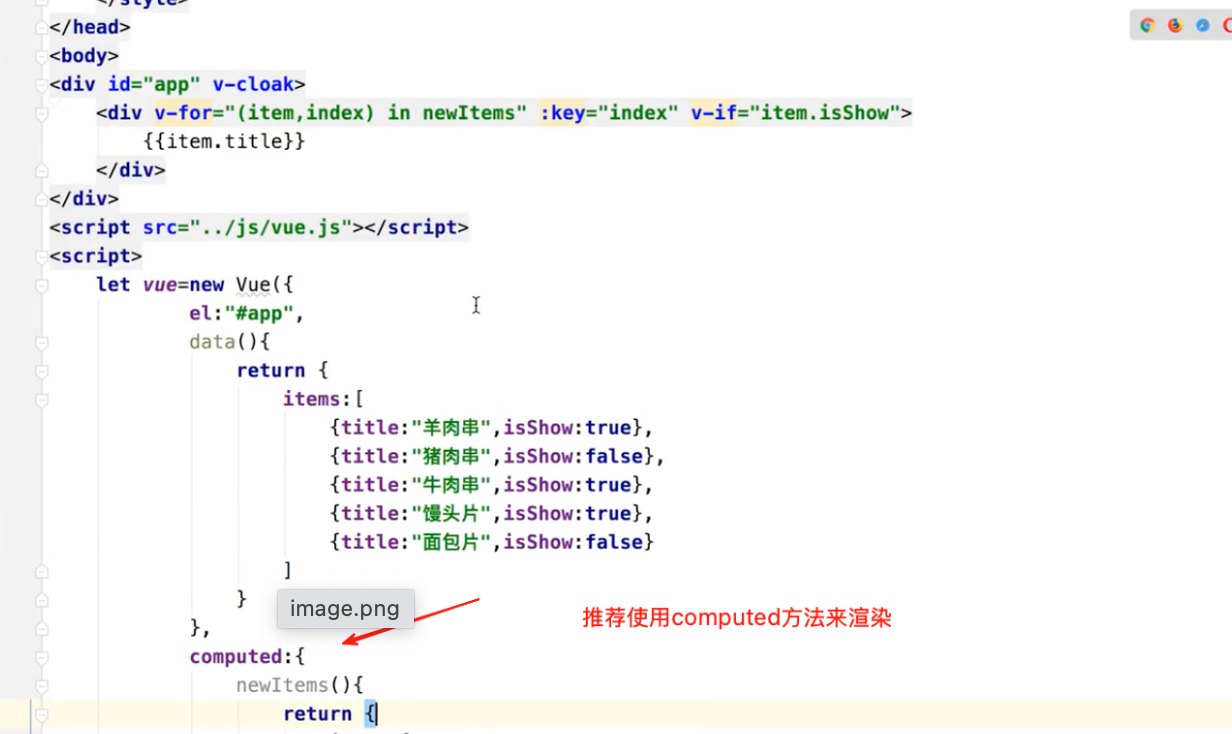Fold the v-for div block
Viewport: 1232px width, 734px height.
tap(42, 113)
